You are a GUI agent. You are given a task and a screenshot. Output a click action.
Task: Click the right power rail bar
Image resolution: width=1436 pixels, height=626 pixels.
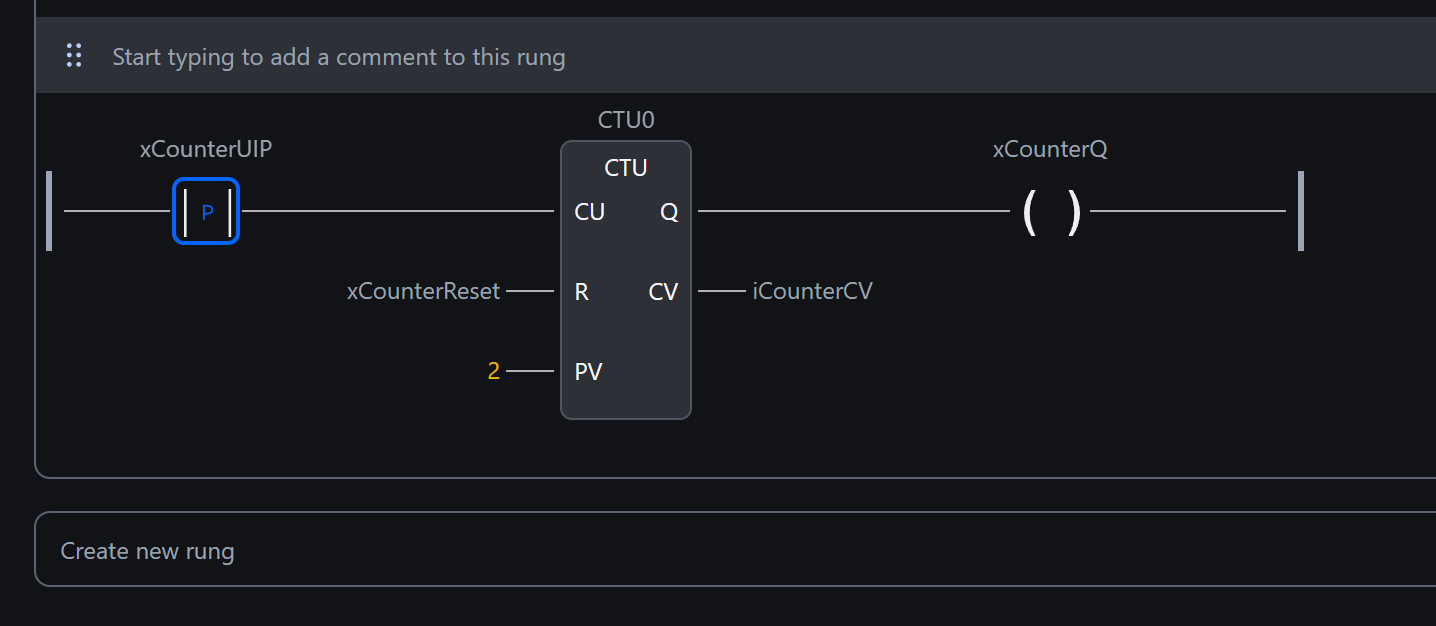(x=1300, y=211)
